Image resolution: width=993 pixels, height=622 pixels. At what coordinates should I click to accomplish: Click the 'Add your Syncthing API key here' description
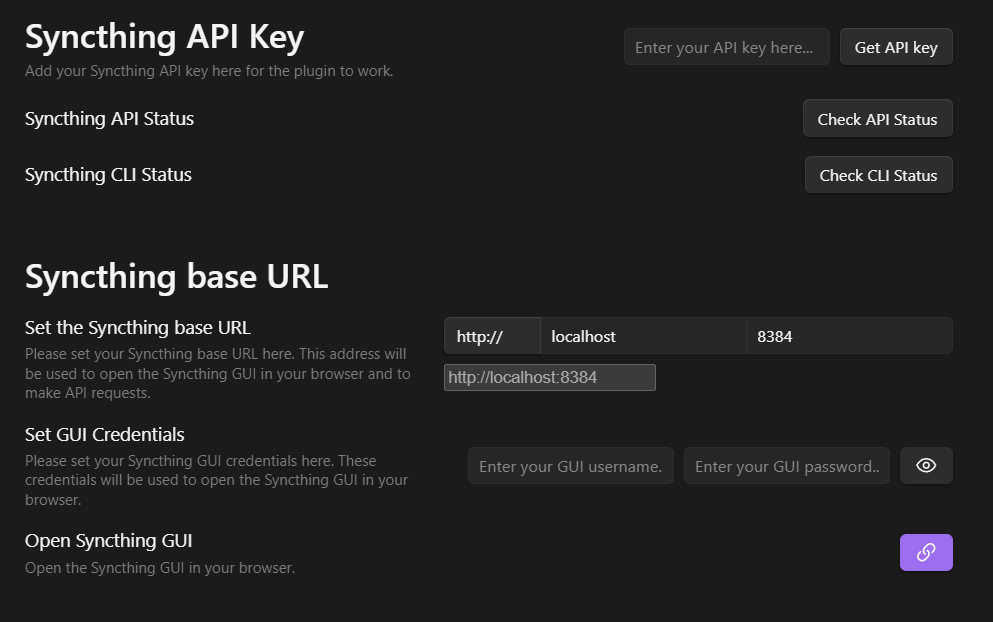[x=209, y=71]
